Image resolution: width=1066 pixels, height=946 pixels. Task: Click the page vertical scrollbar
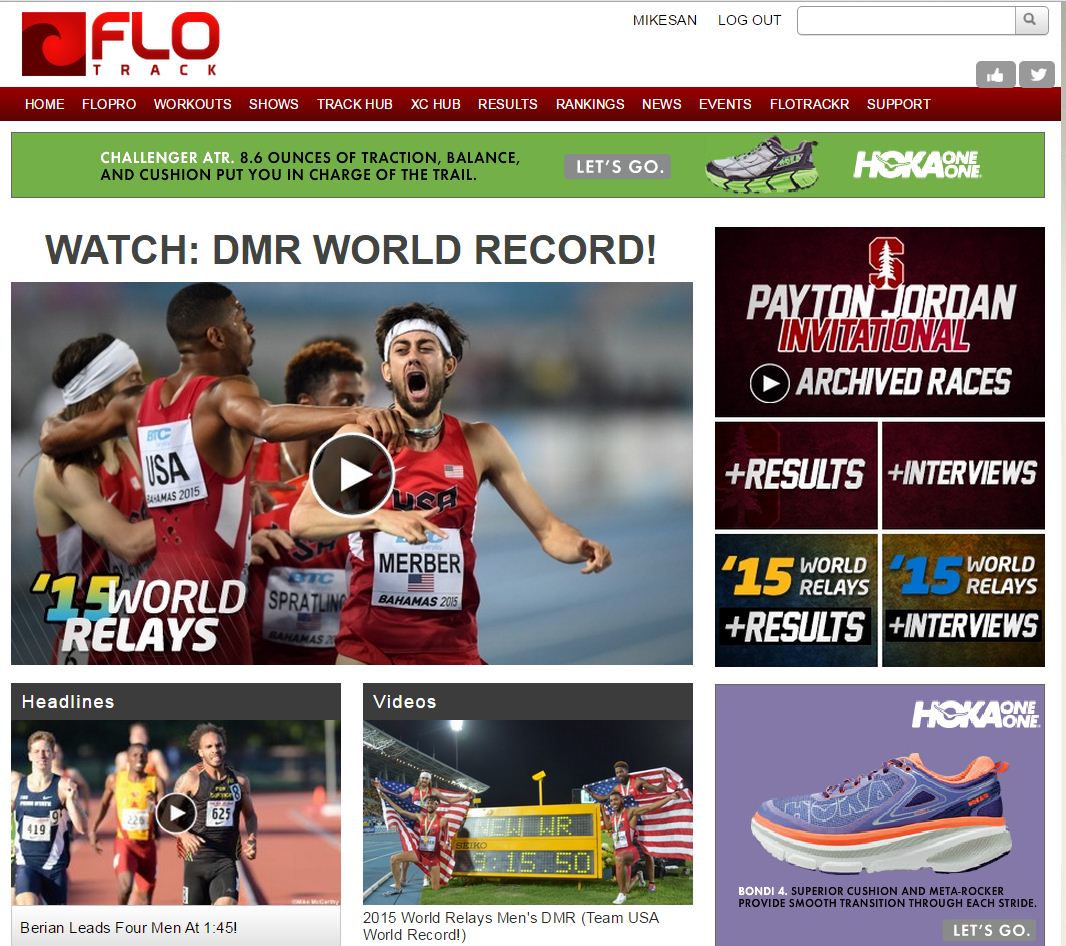[x=1061, y=473]
